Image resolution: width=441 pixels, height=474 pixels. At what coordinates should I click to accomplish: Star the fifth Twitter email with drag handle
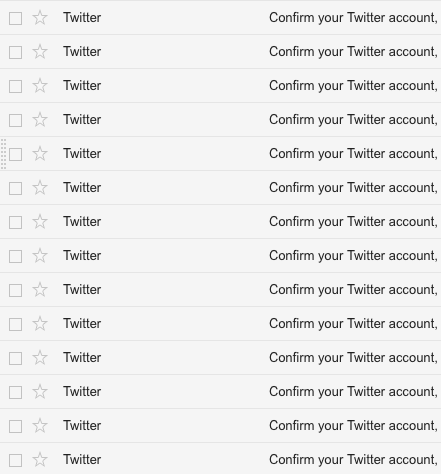pyautogui.click(x=40, y=154)
